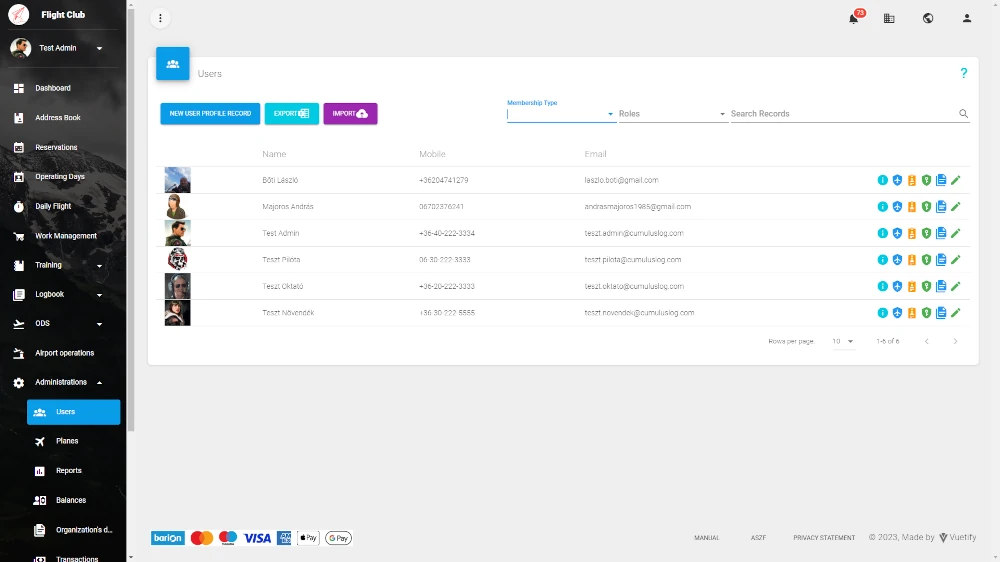
Task: Go to next page arrow
Action: 955,341
